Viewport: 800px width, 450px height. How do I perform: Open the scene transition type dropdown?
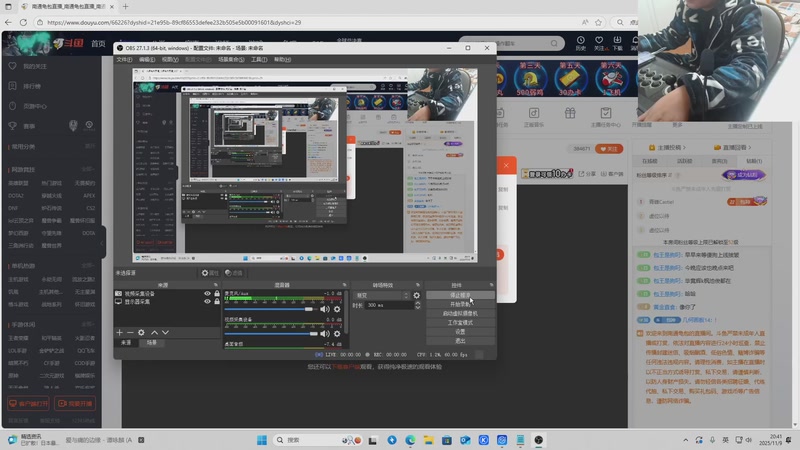point(381,295)
